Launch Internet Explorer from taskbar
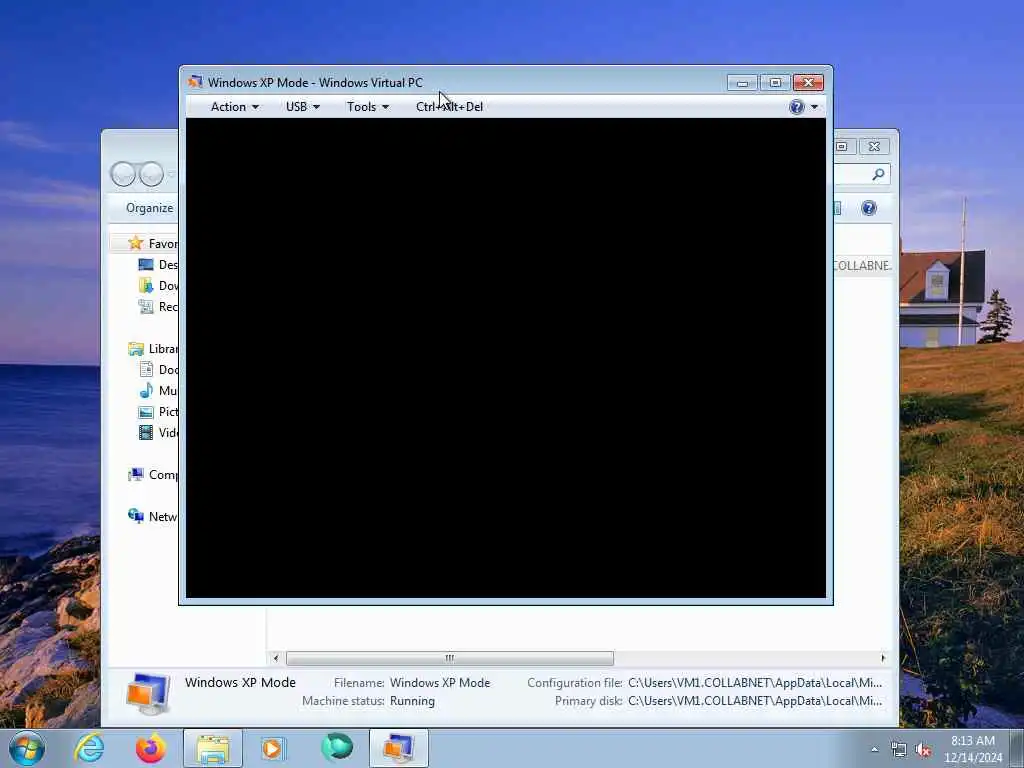Image resolution: width=1024 pixels, height=768 pixels. point(89,748)
